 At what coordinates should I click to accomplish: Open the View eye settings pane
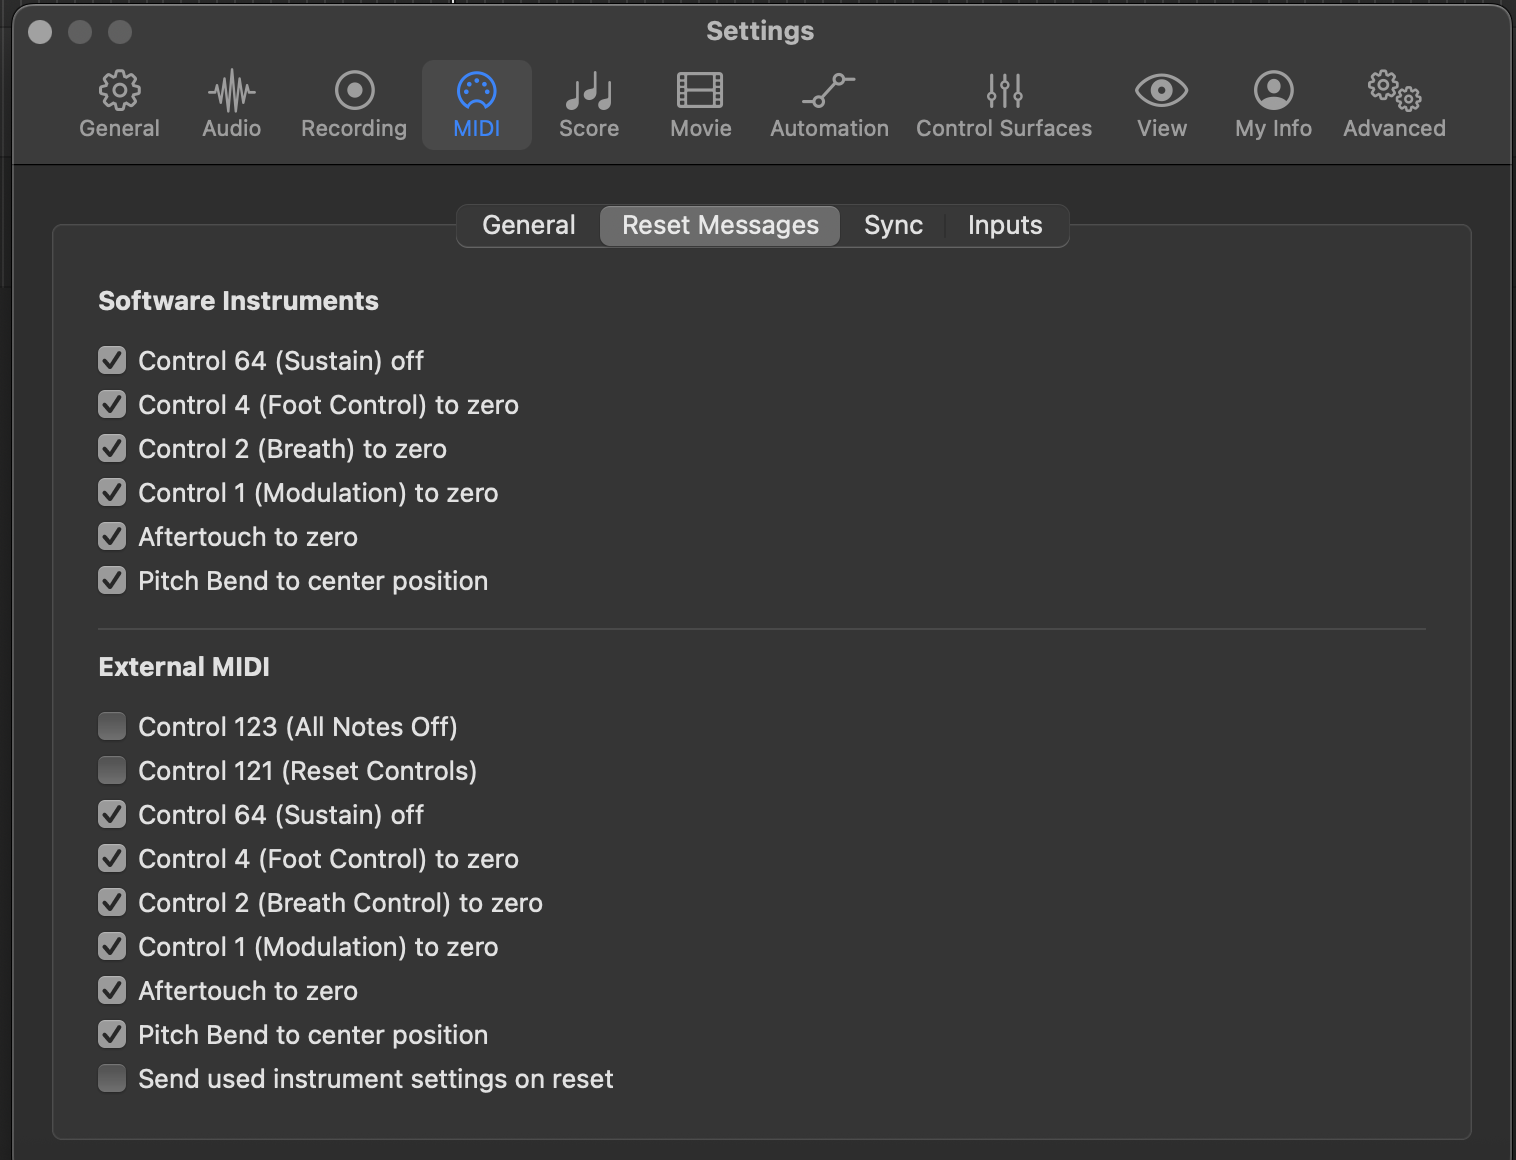pyautogui.click(x=1161, y=104)
